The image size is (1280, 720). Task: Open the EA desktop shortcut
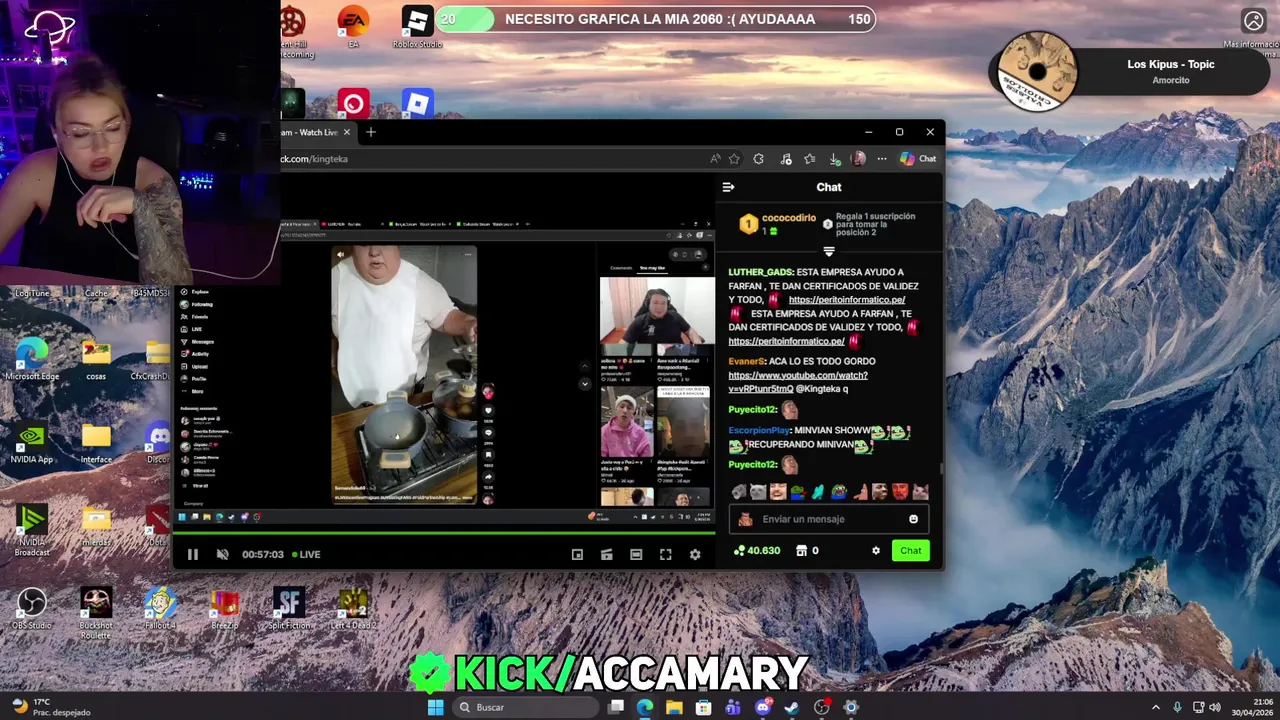(x=353, y=27)
